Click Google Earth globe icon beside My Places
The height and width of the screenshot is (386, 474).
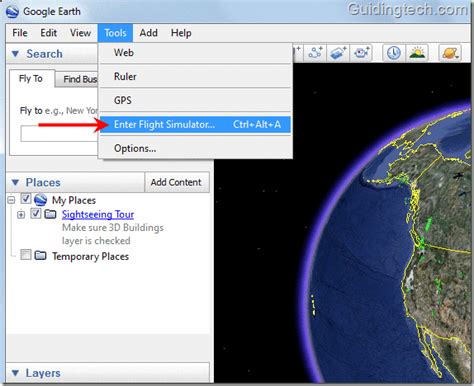(40, 200)
